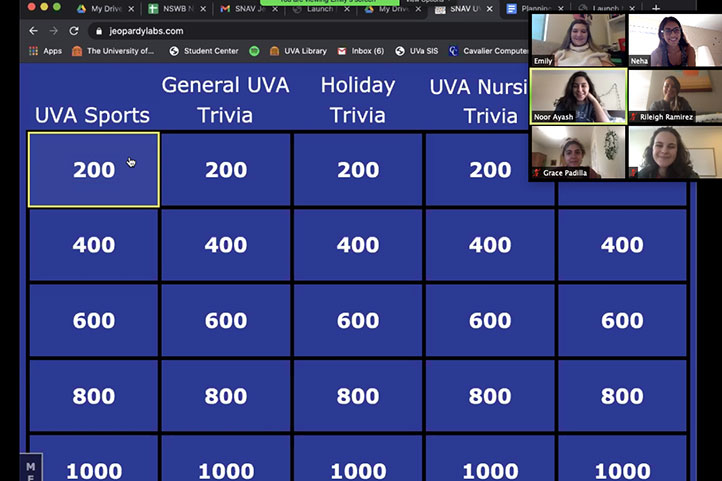Choose Holiday Trivia for 600
Viewport: 722px width, 481px height.
[x=358, y=320]
